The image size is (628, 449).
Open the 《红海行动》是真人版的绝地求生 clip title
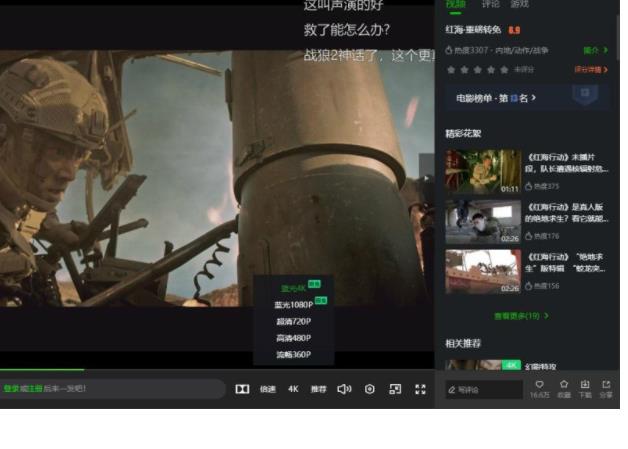[x=566, y=213]
